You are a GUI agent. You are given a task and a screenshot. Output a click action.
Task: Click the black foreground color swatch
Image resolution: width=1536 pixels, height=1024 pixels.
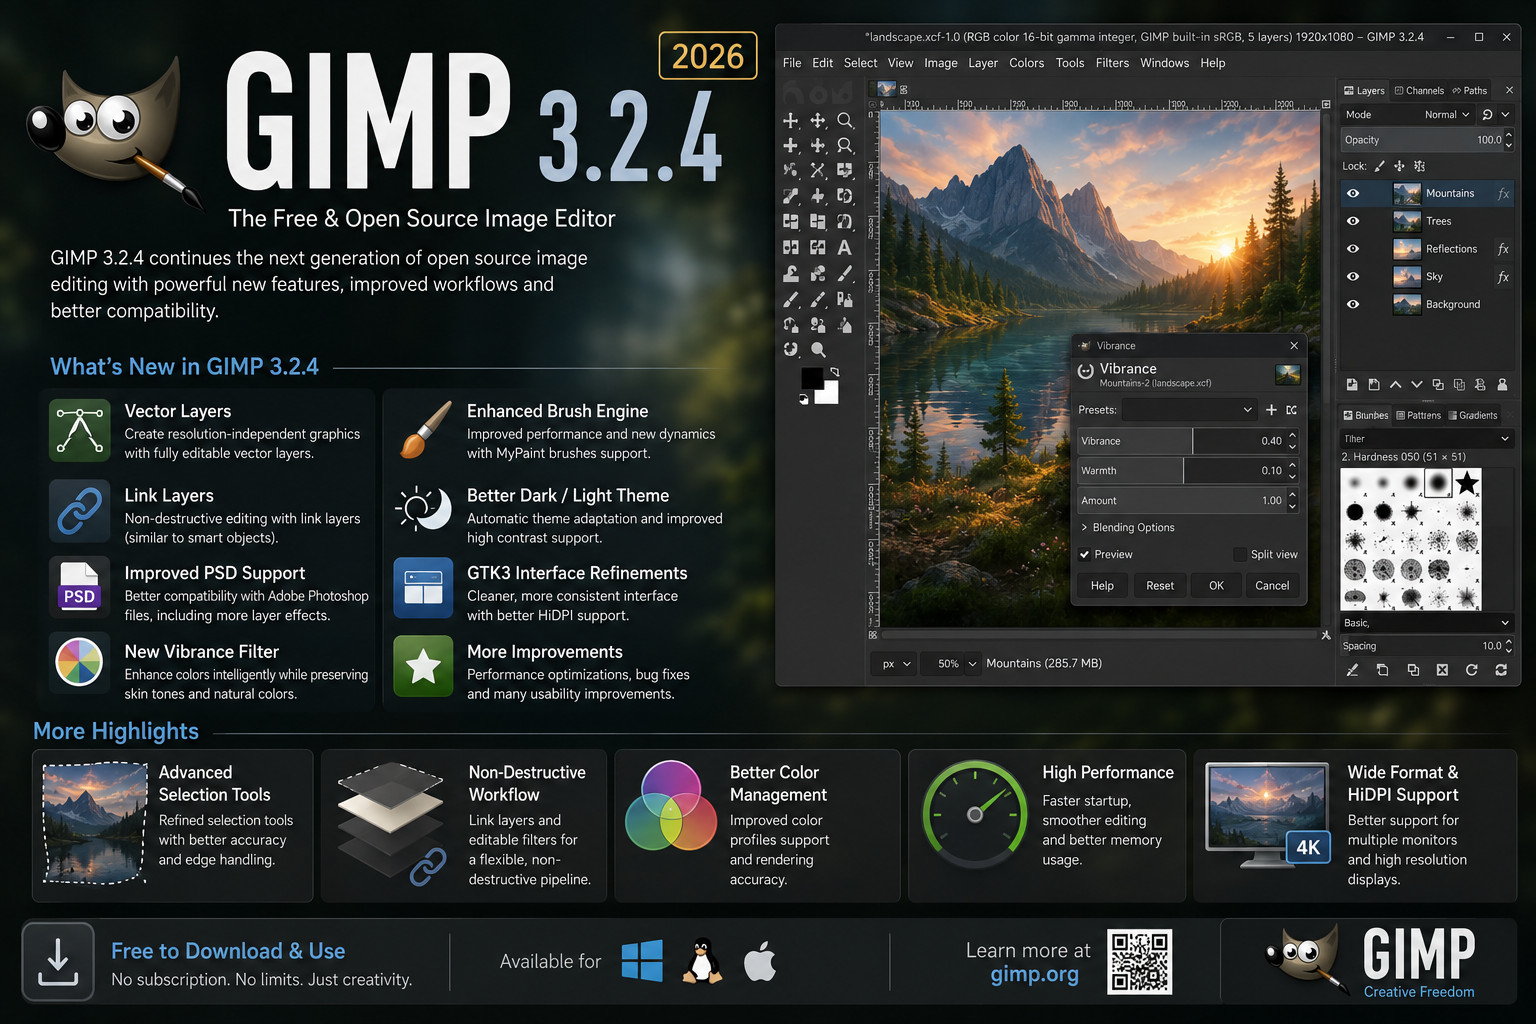812,379
